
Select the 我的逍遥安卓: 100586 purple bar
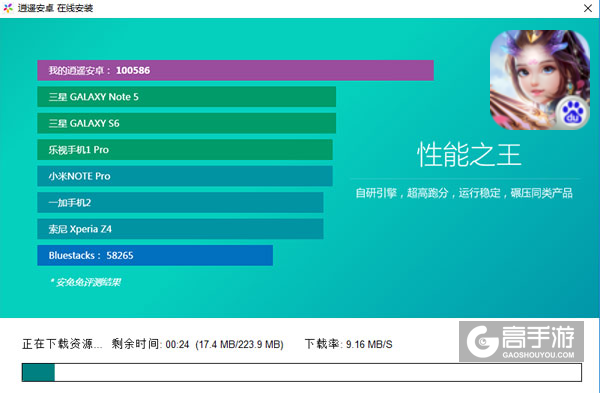coord(235,70)
